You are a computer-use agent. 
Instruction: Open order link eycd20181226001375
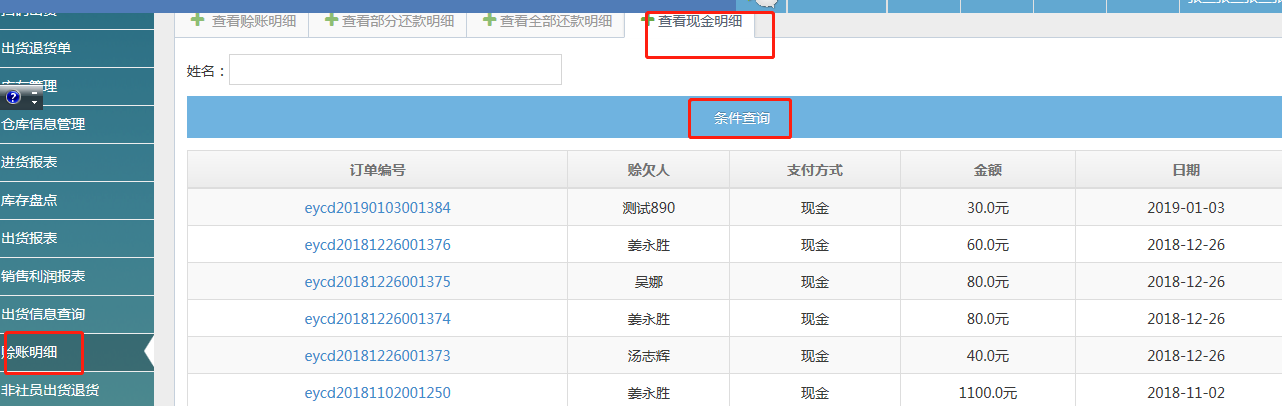click(377, 282)
